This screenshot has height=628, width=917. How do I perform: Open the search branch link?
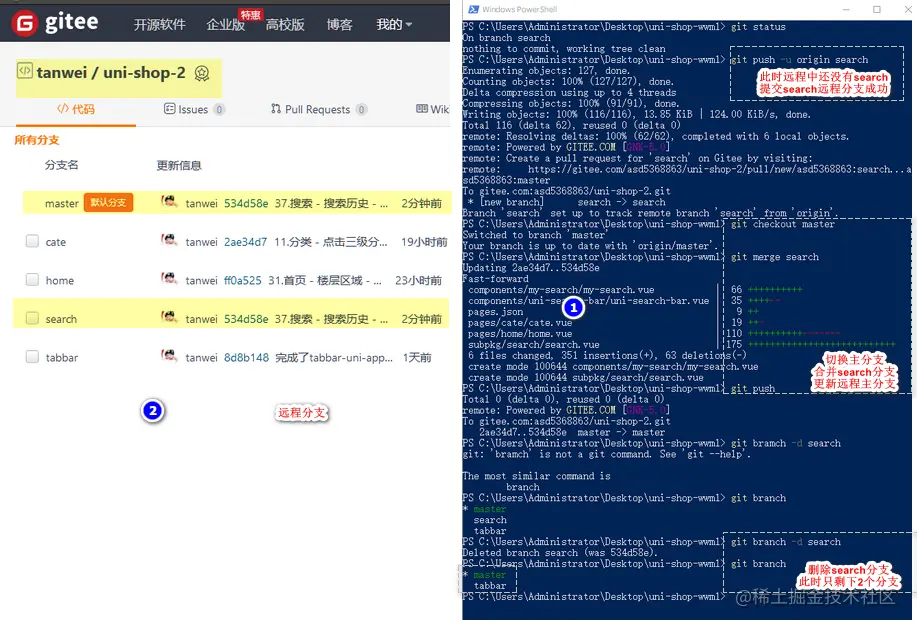pos(61,319)
